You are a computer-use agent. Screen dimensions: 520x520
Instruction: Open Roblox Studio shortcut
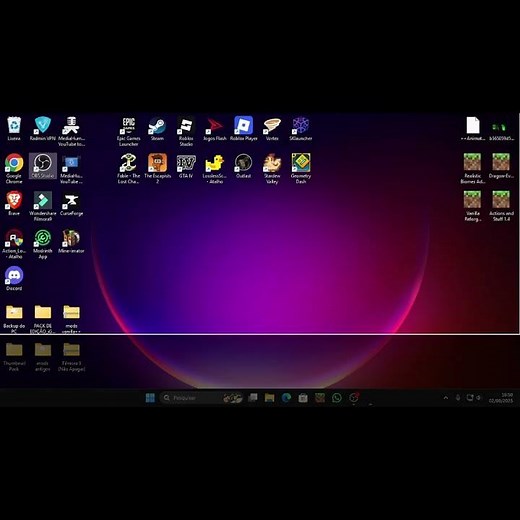(x=186, y=131)
